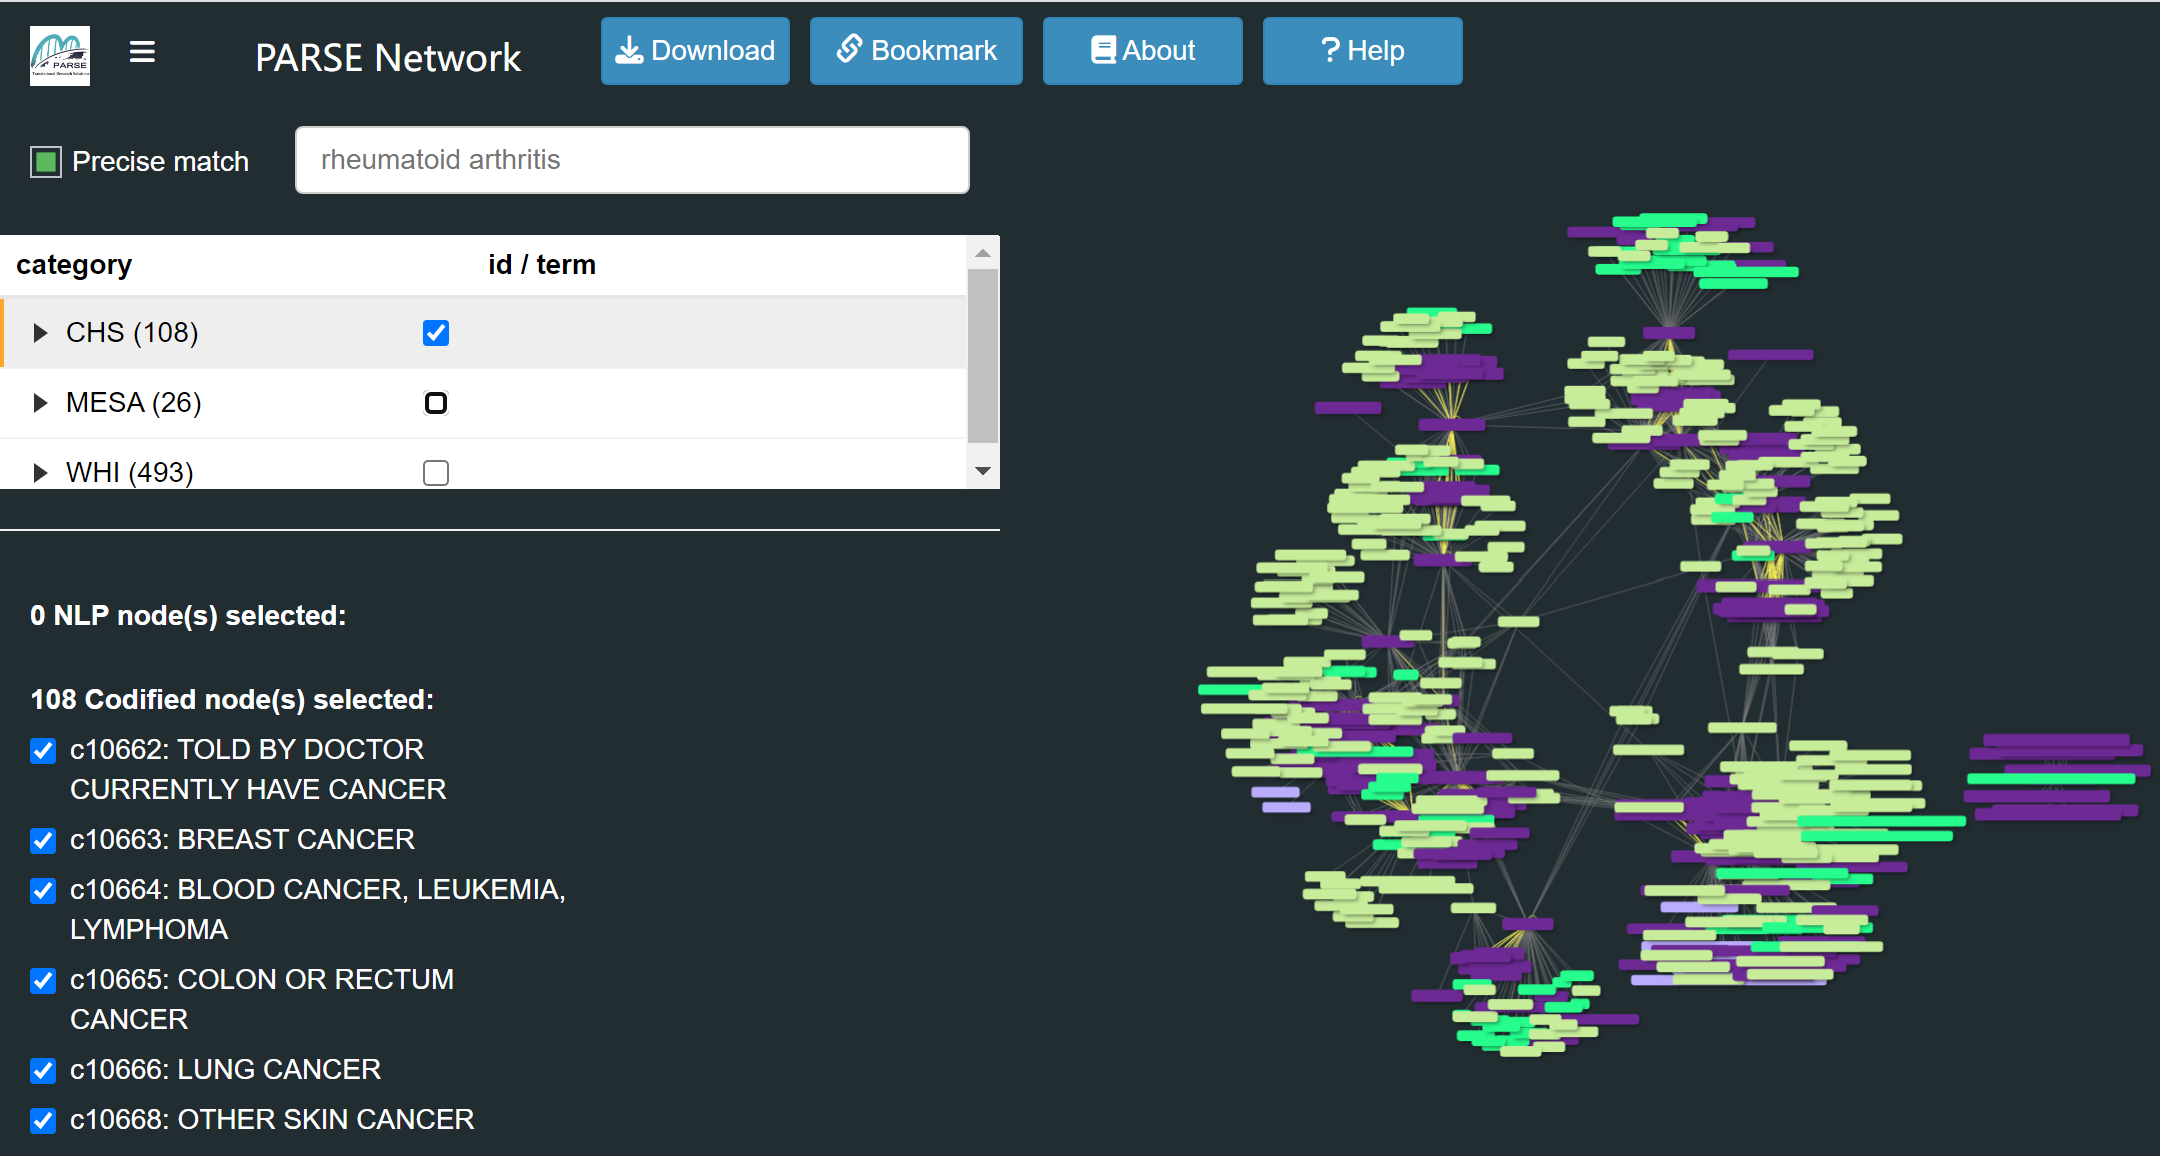The image size is (2160, 1158).
Task: Deselect c10663 BREAST CANCER node
Action: pyautogui.click(x=43, y=841)
